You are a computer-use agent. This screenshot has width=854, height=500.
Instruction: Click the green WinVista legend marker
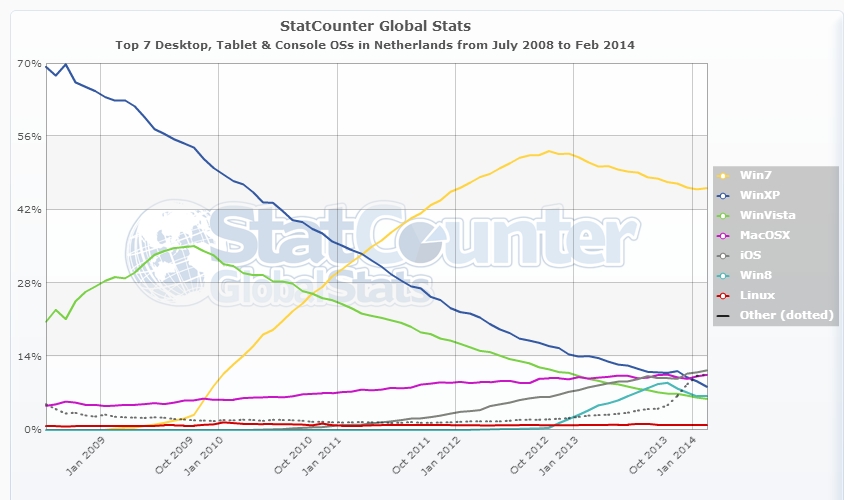click(x=725, y=215)
